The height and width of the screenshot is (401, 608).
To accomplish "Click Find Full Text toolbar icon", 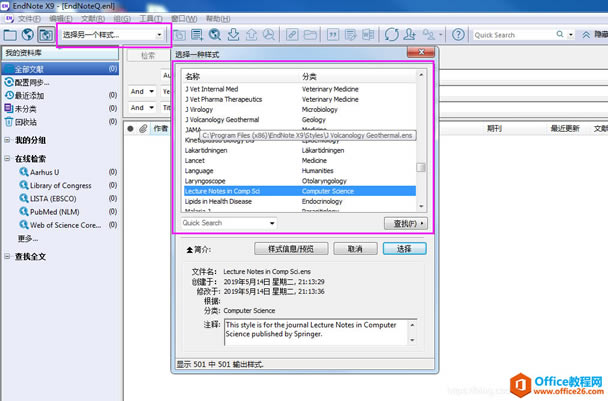I will pos(268,35).
